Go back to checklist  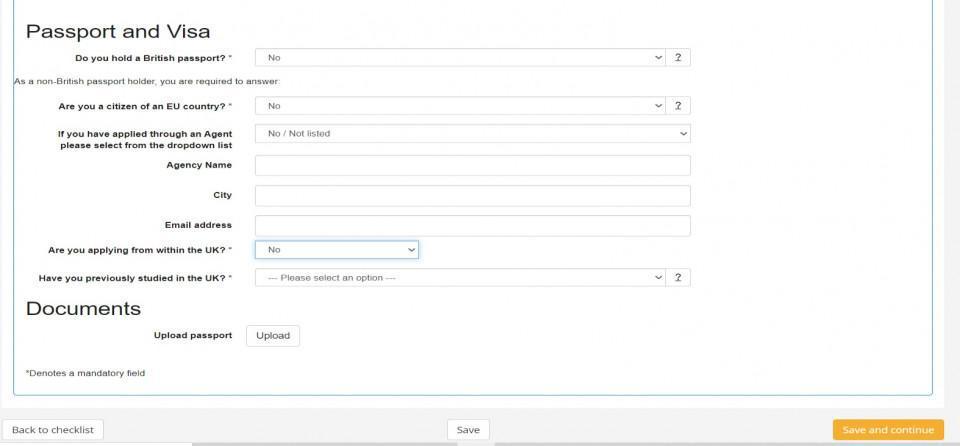53,430
